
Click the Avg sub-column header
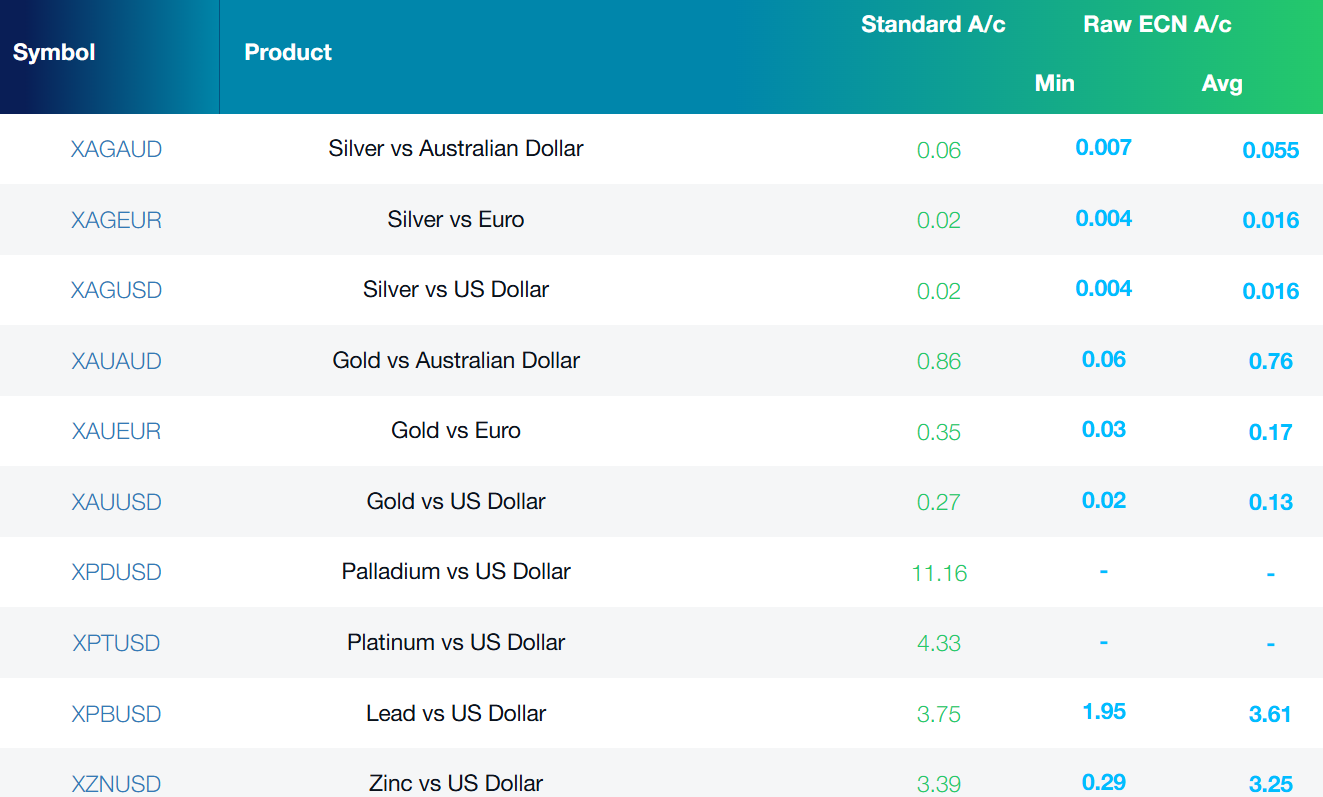point(1221,83)
